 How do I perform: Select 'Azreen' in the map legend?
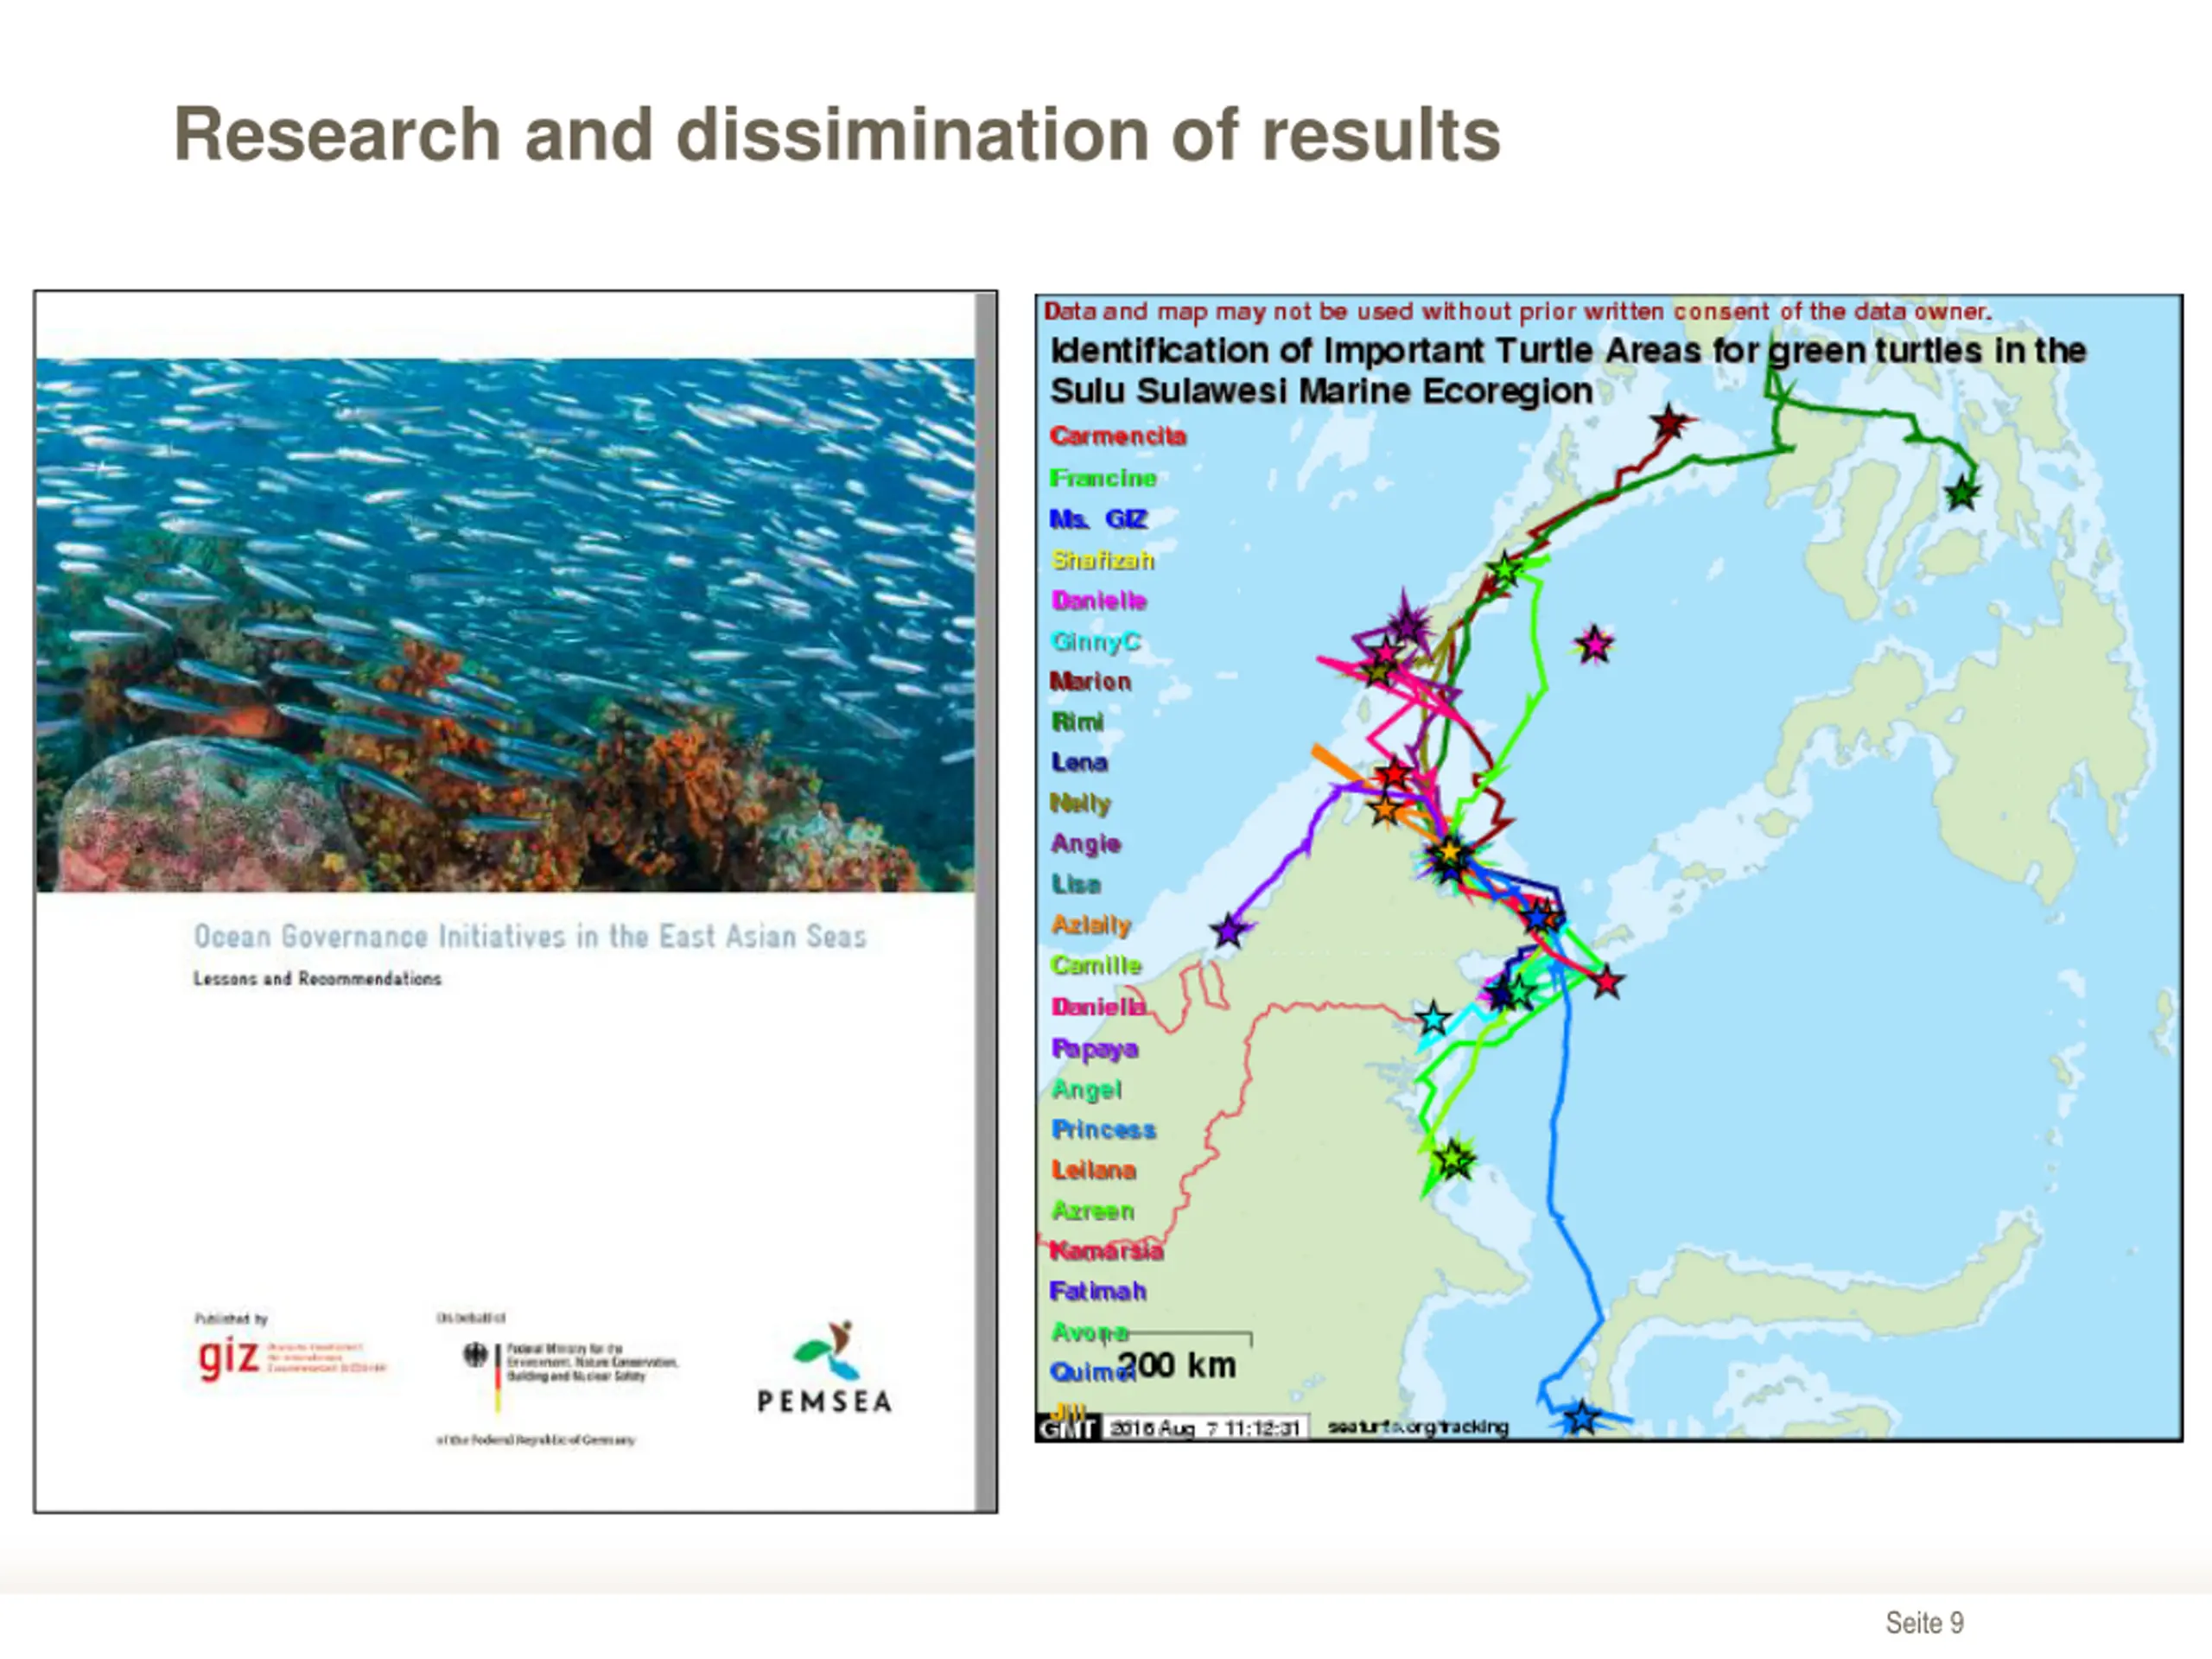(1092, 1211)
